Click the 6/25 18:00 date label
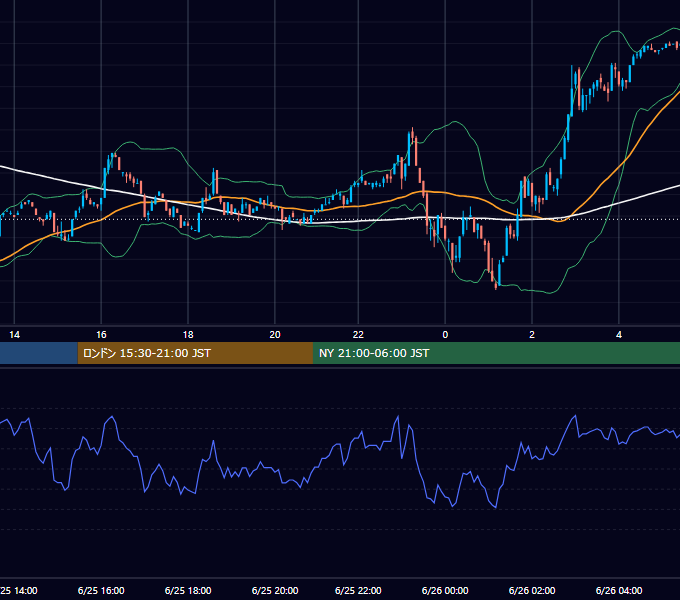This screenshot has width=680, height=600. click(x=188, y=590)
